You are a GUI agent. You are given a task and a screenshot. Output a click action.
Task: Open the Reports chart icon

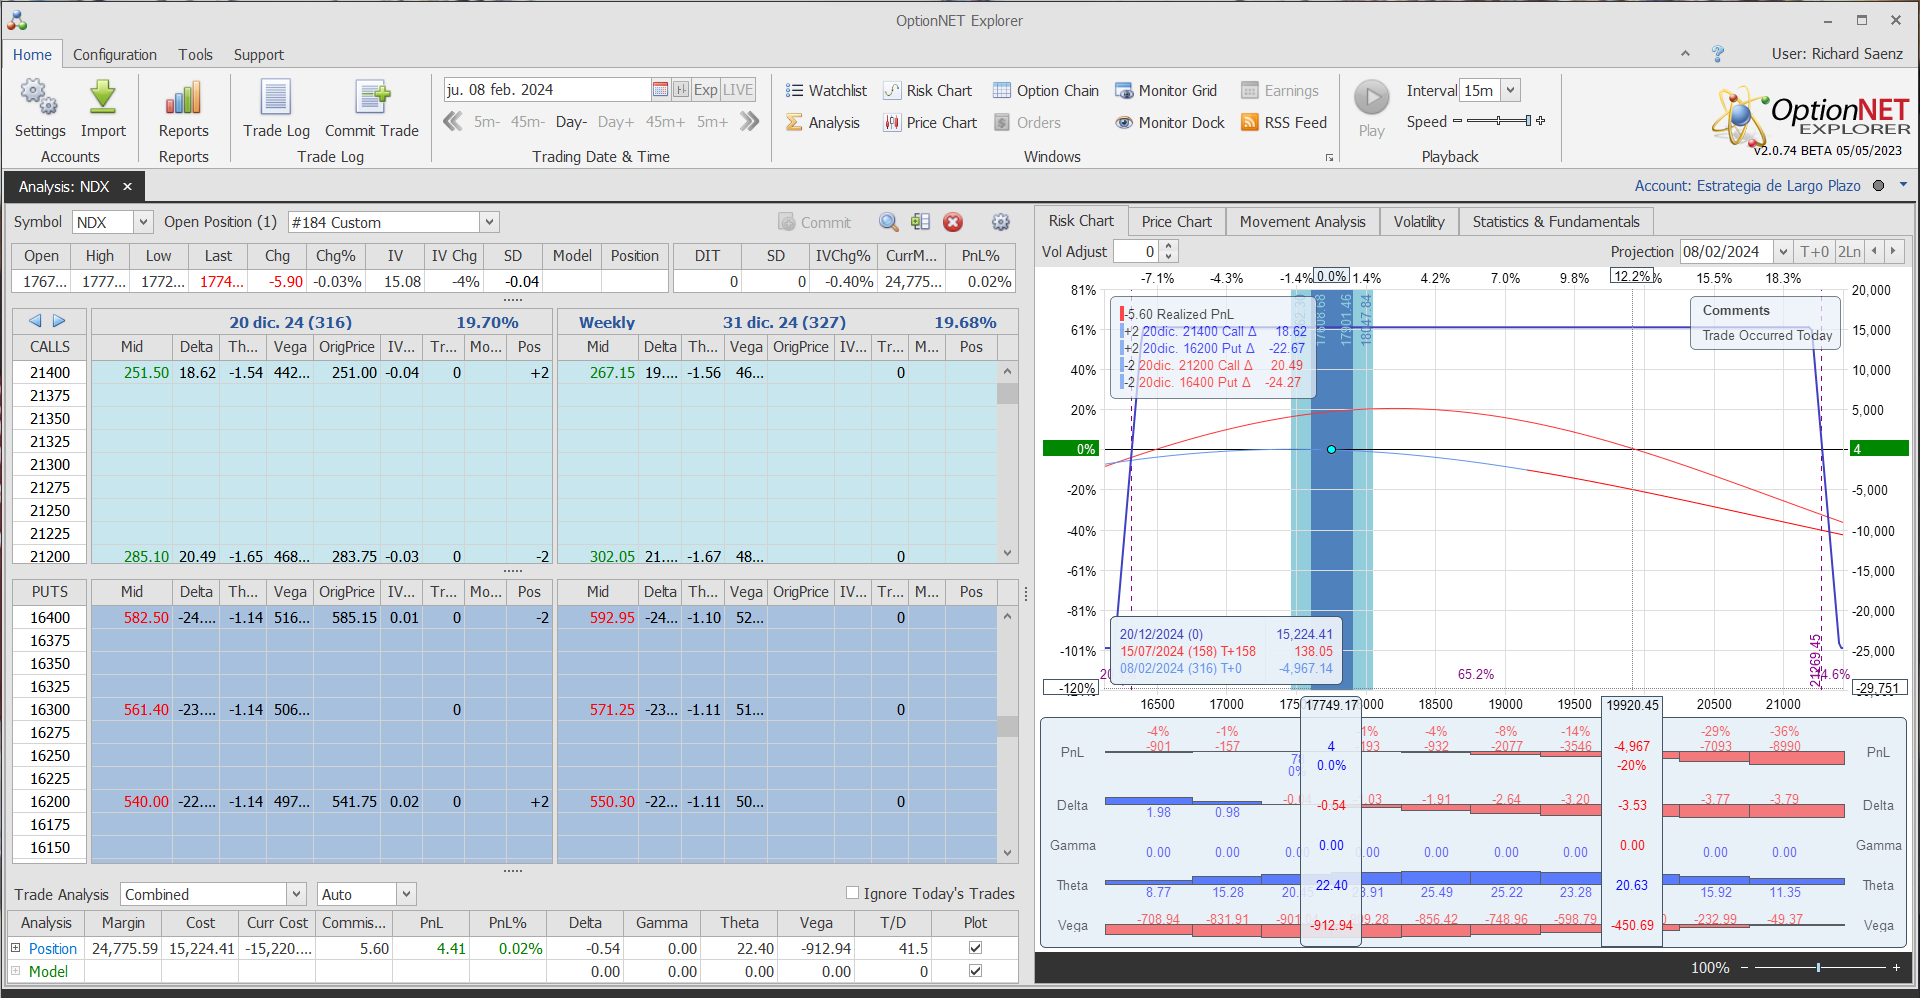coord(183,98)
